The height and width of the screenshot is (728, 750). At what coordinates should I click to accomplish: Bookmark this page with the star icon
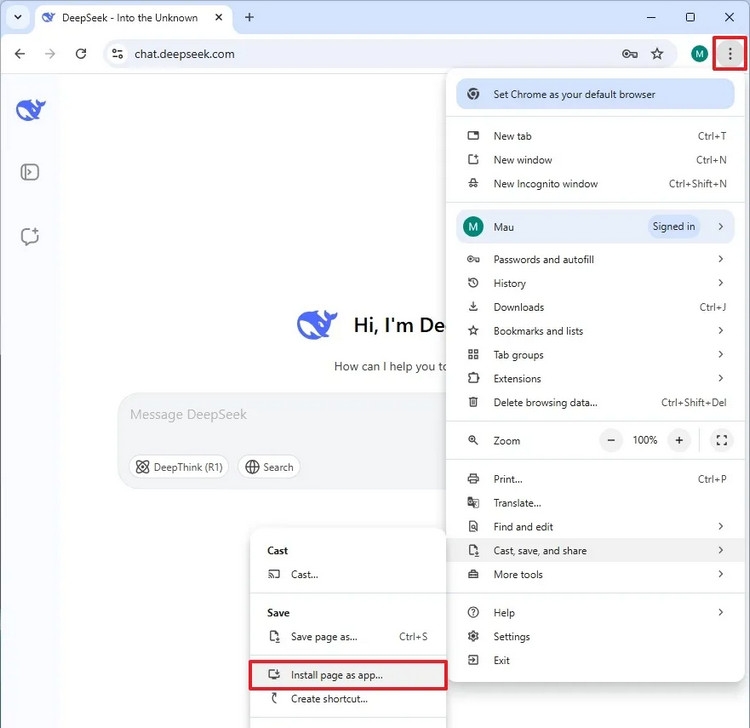pyautogui.click(x=657, y=54)
